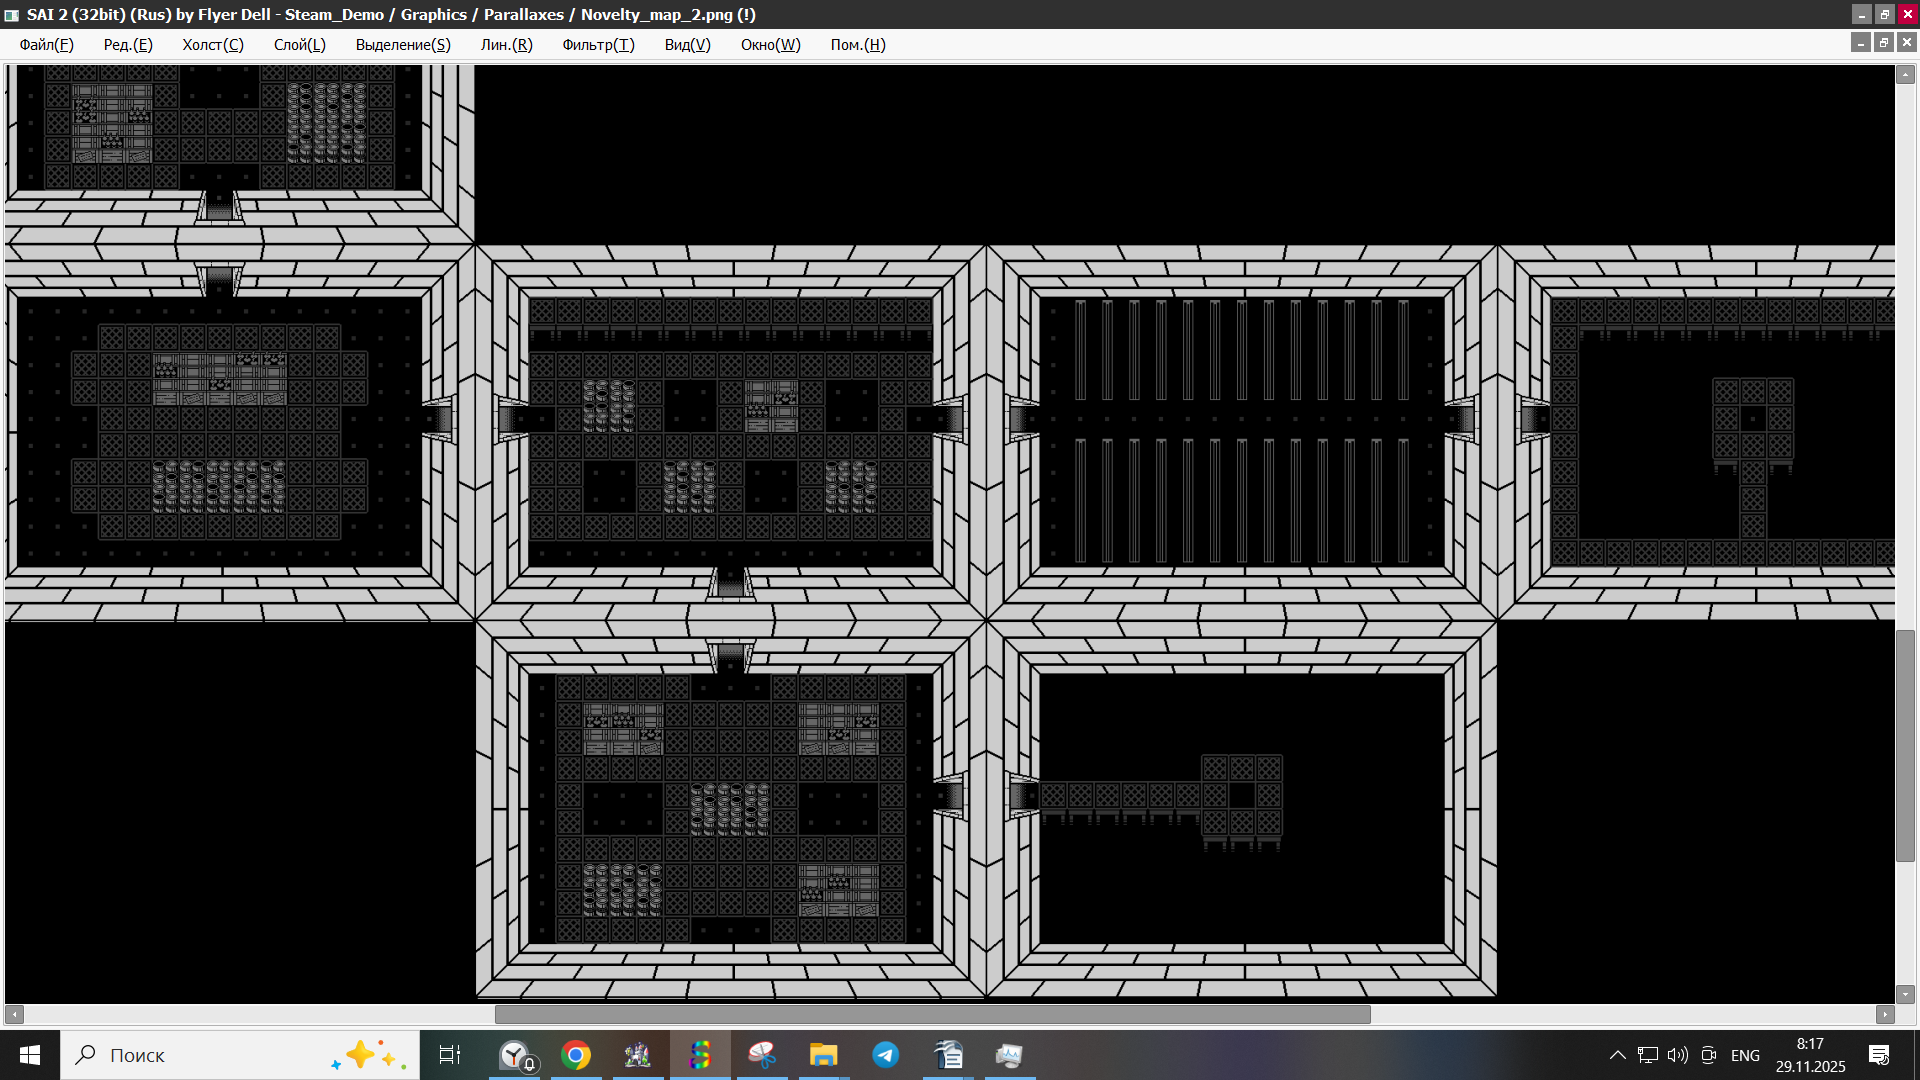Click the horizontal scrollbar right arrow
This screenshot has width=1920, height=1080.
(x=1885, y=1014)
